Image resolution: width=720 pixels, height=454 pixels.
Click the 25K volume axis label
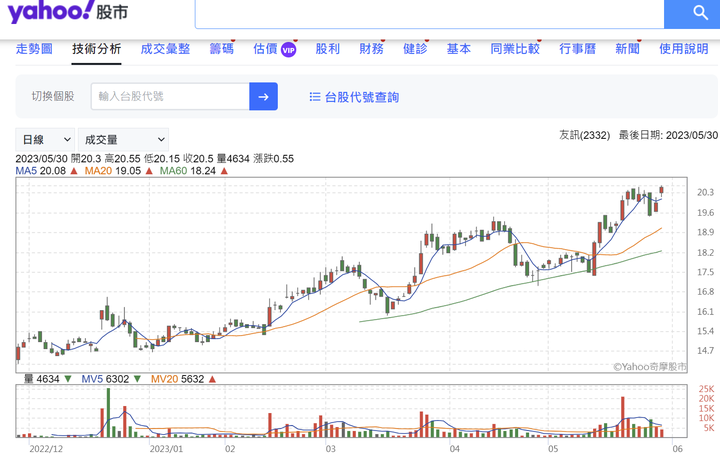point(706,389)
